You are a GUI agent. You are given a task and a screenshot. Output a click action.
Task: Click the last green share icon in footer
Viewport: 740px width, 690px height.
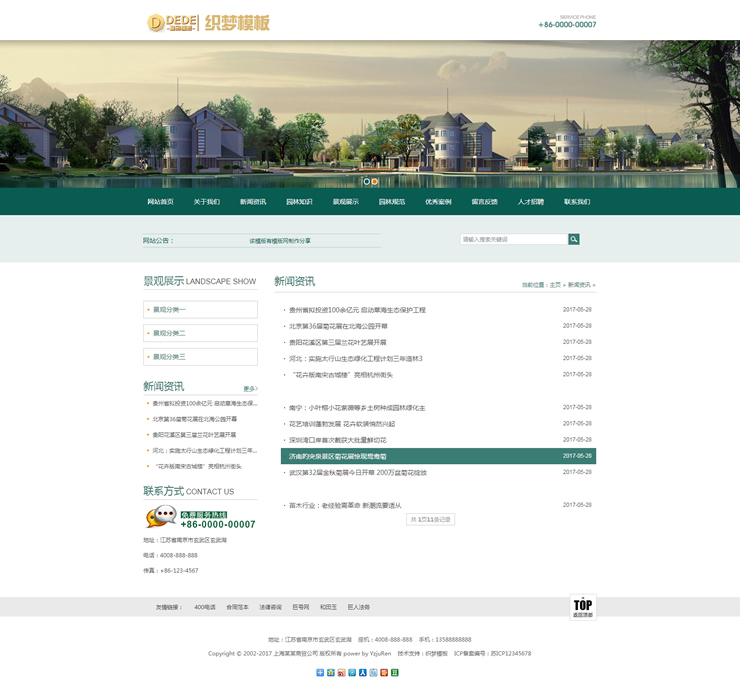[x=395, y=672]
